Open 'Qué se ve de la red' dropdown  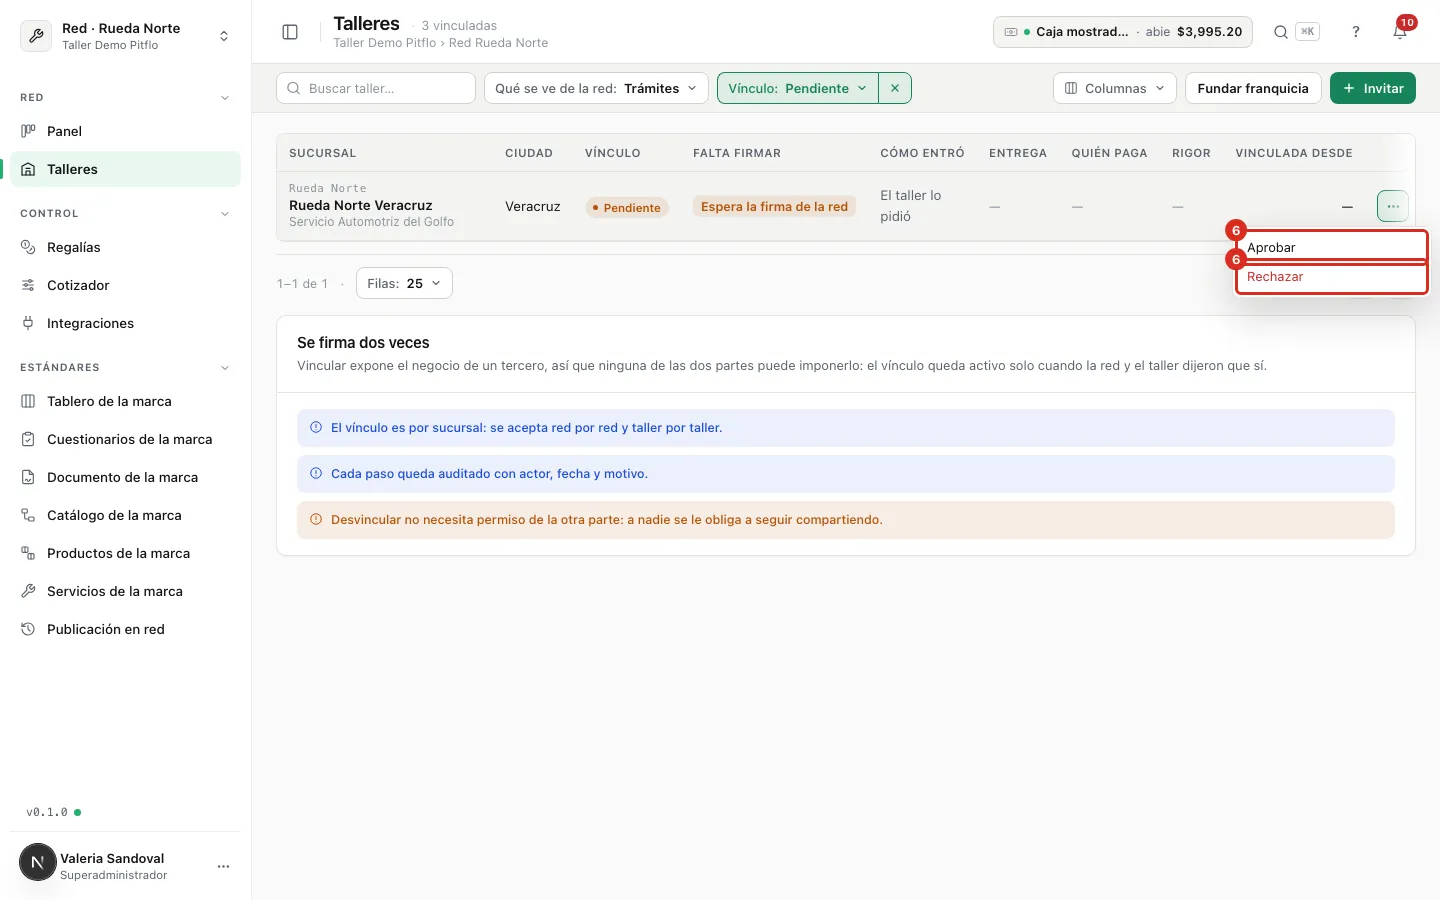596,88
